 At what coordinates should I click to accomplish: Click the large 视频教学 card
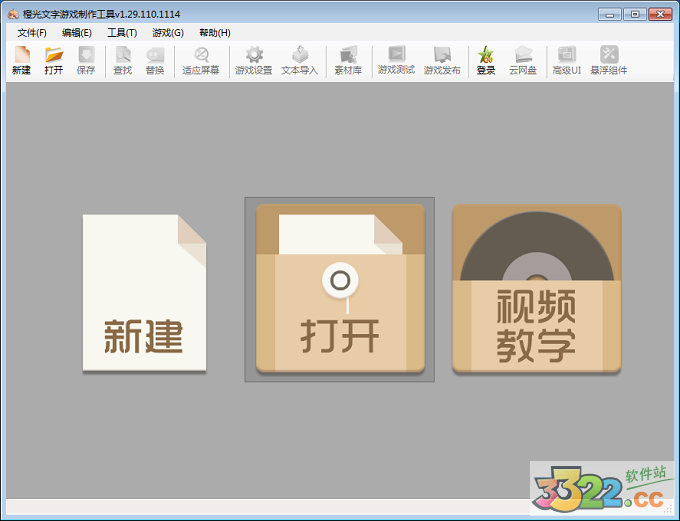(536, 288)
